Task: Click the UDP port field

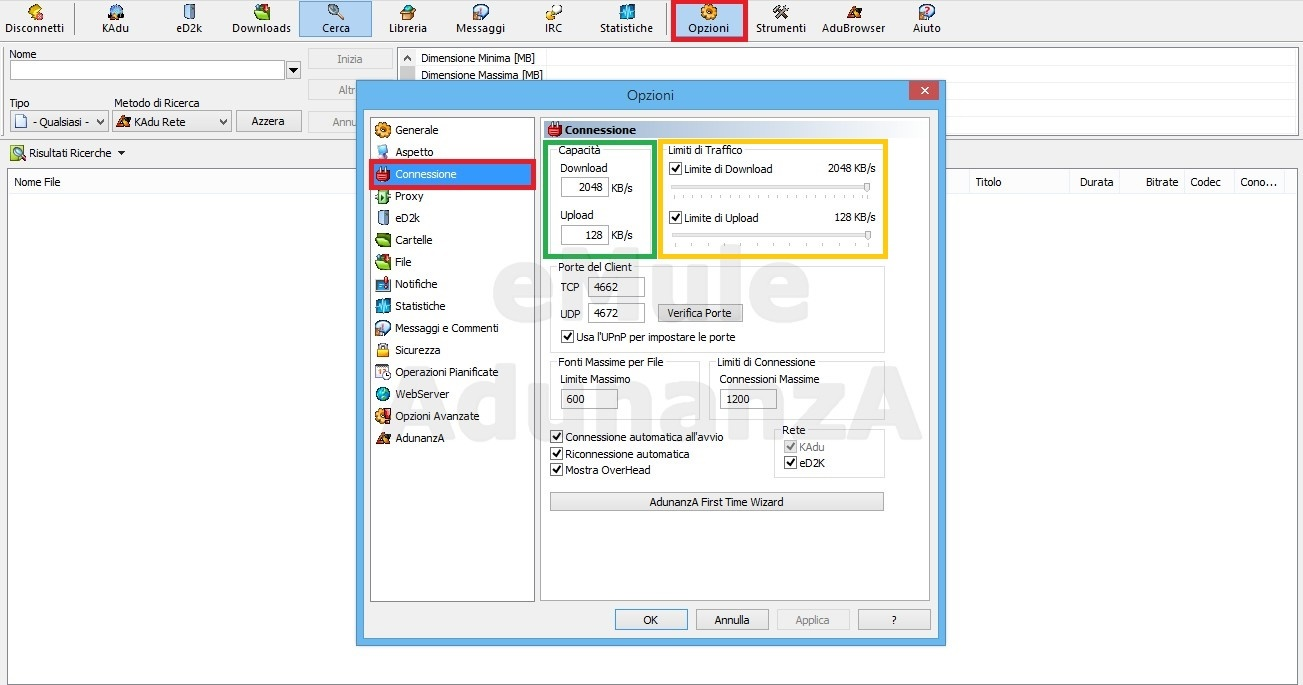Action: coord(616,313)
